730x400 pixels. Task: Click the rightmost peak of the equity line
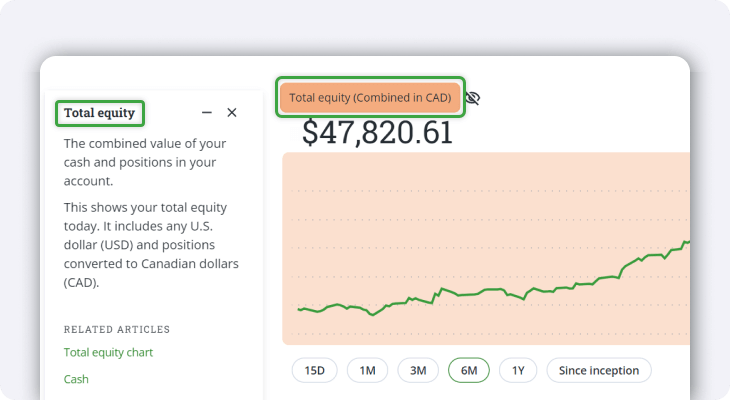tap(686, 241)
